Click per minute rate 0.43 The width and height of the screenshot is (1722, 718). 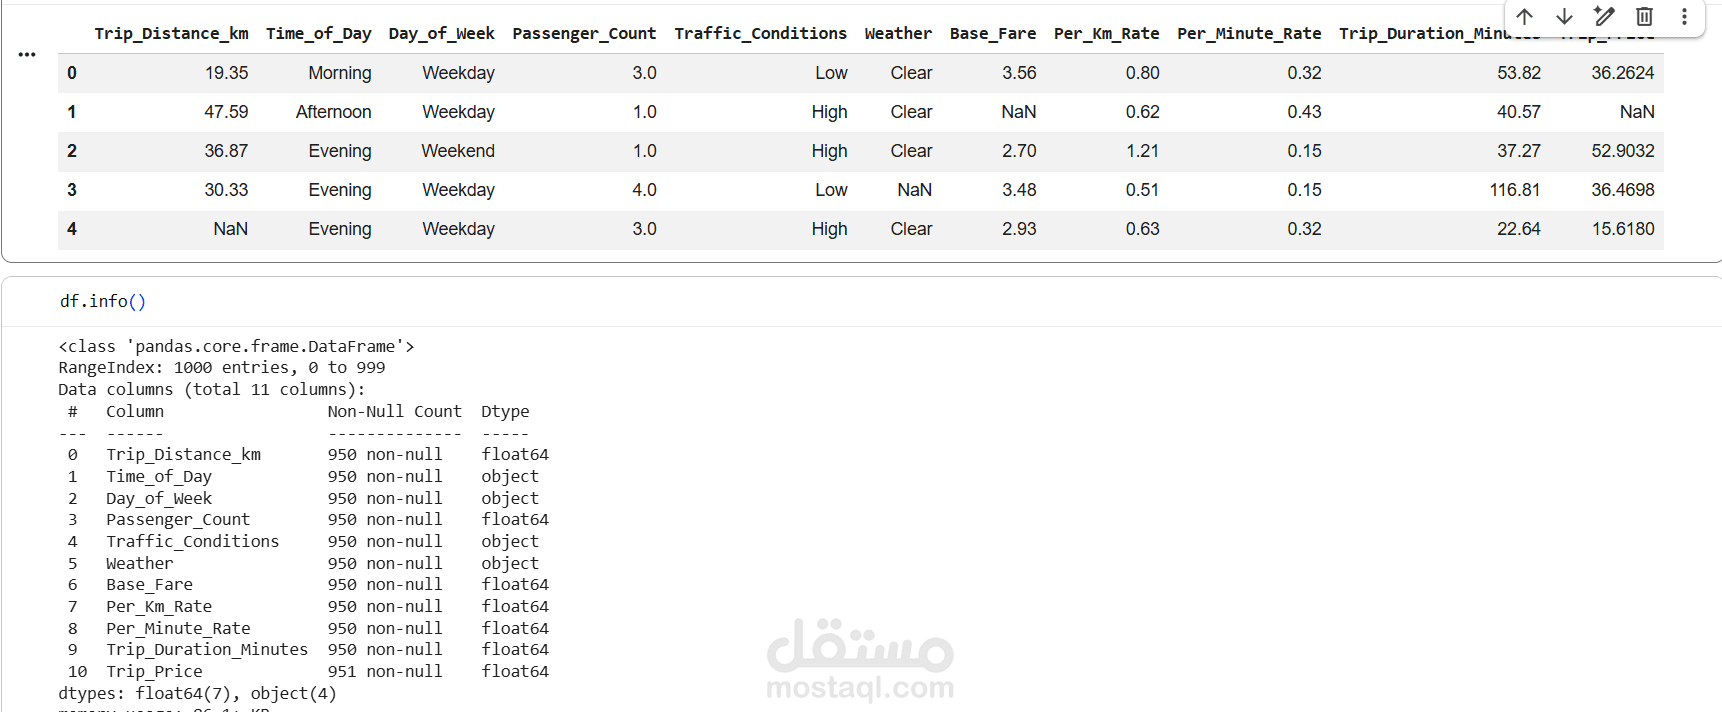pyautogui.click(x=1304, y=112)
